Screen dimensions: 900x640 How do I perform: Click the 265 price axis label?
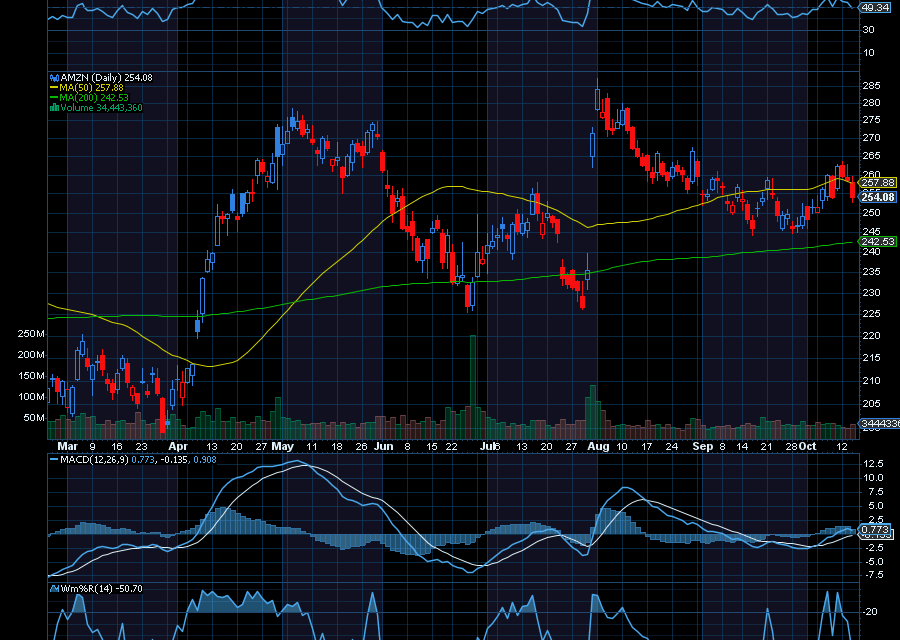coord(871,156)
